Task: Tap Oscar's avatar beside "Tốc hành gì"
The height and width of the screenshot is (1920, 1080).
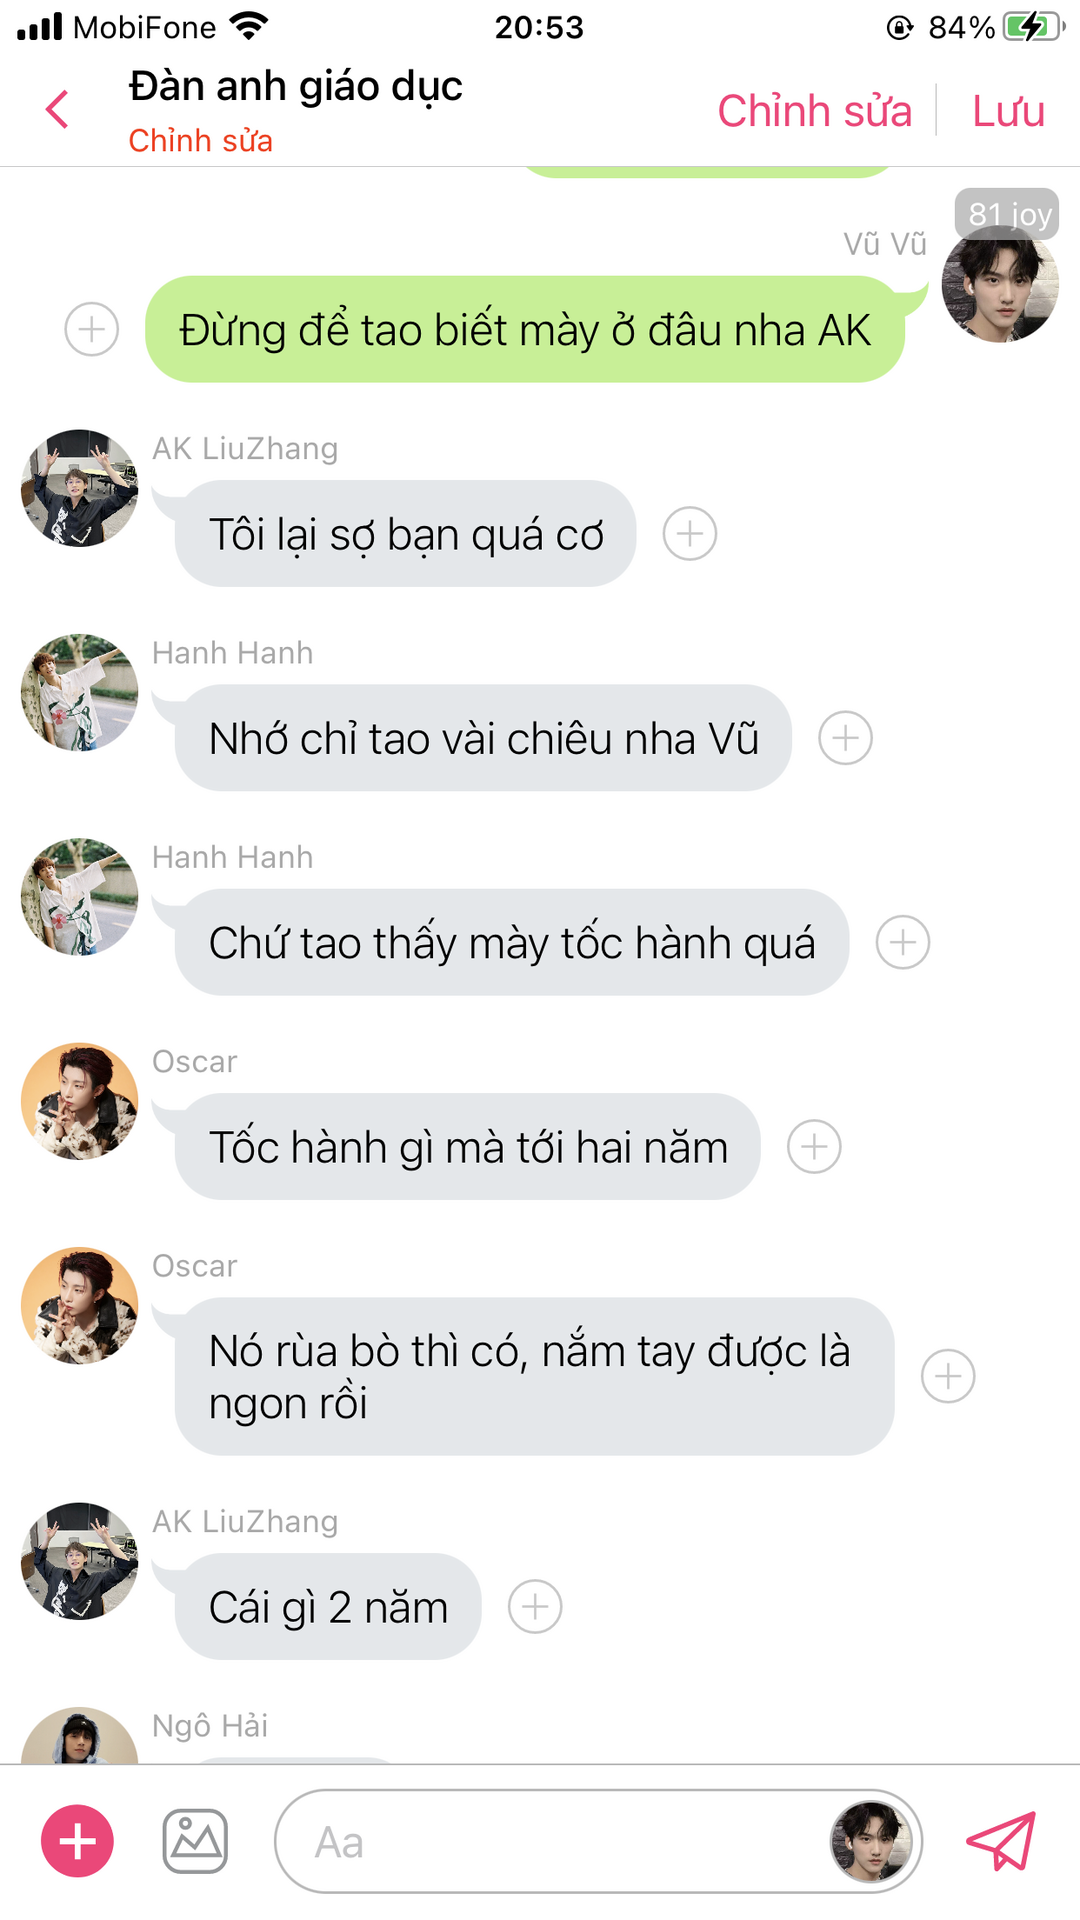Action: click(80, 1102)
